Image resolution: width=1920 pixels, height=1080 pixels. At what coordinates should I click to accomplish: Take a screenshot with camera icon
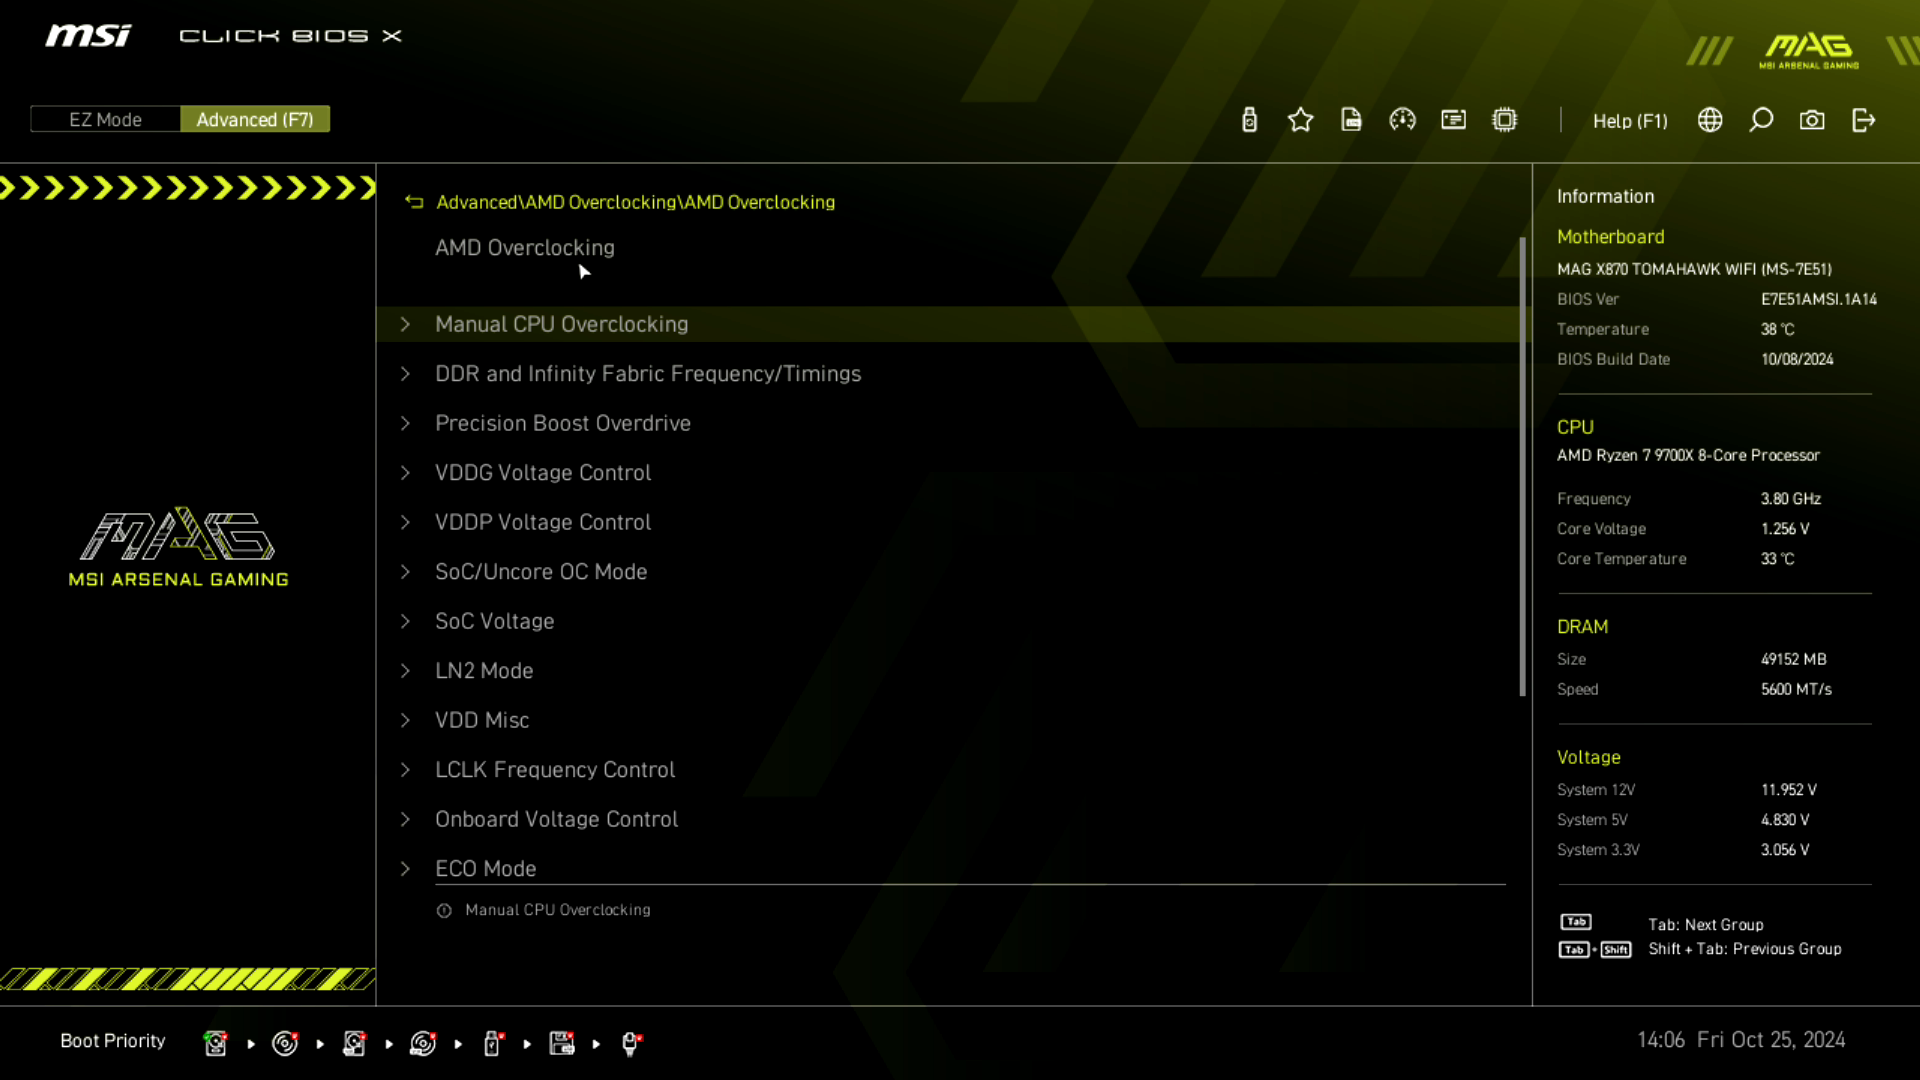(x=1812, y=120)
